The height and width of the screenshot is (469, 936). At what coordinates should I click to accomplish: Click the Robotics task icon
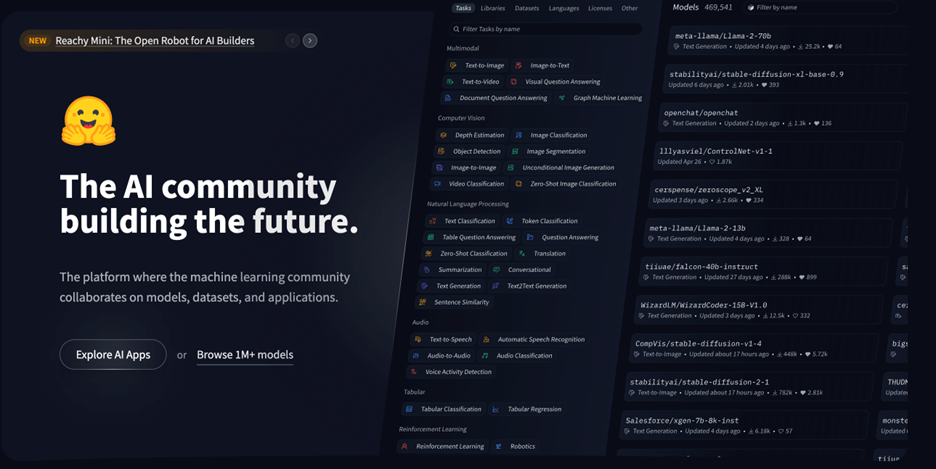(499, 446)
